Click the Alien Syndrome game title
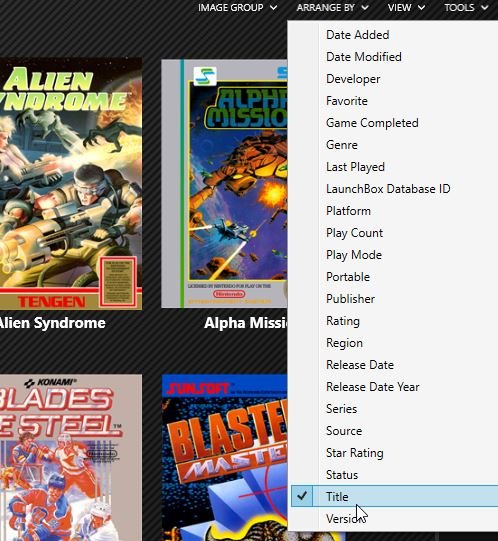 click(x=52, y=323)
